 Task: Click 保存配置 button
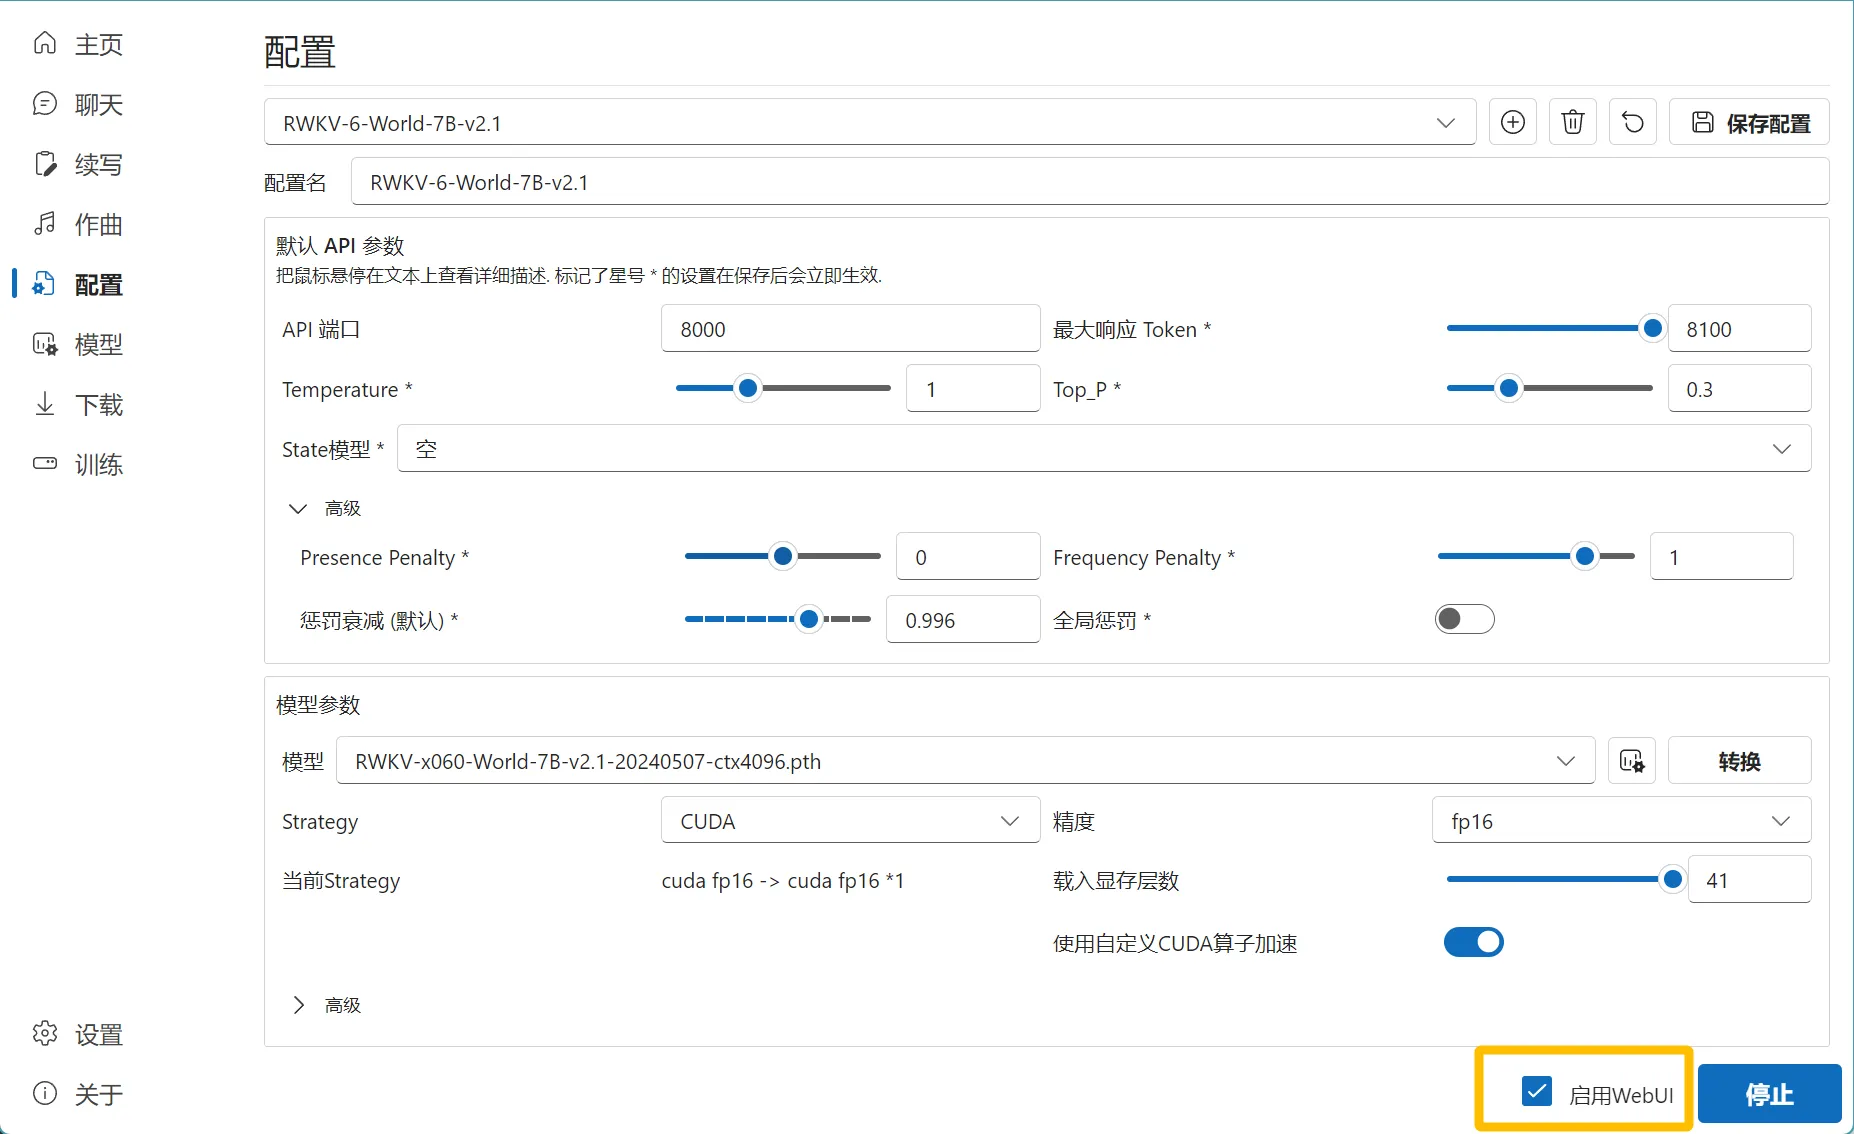(x=1750, y=122)
